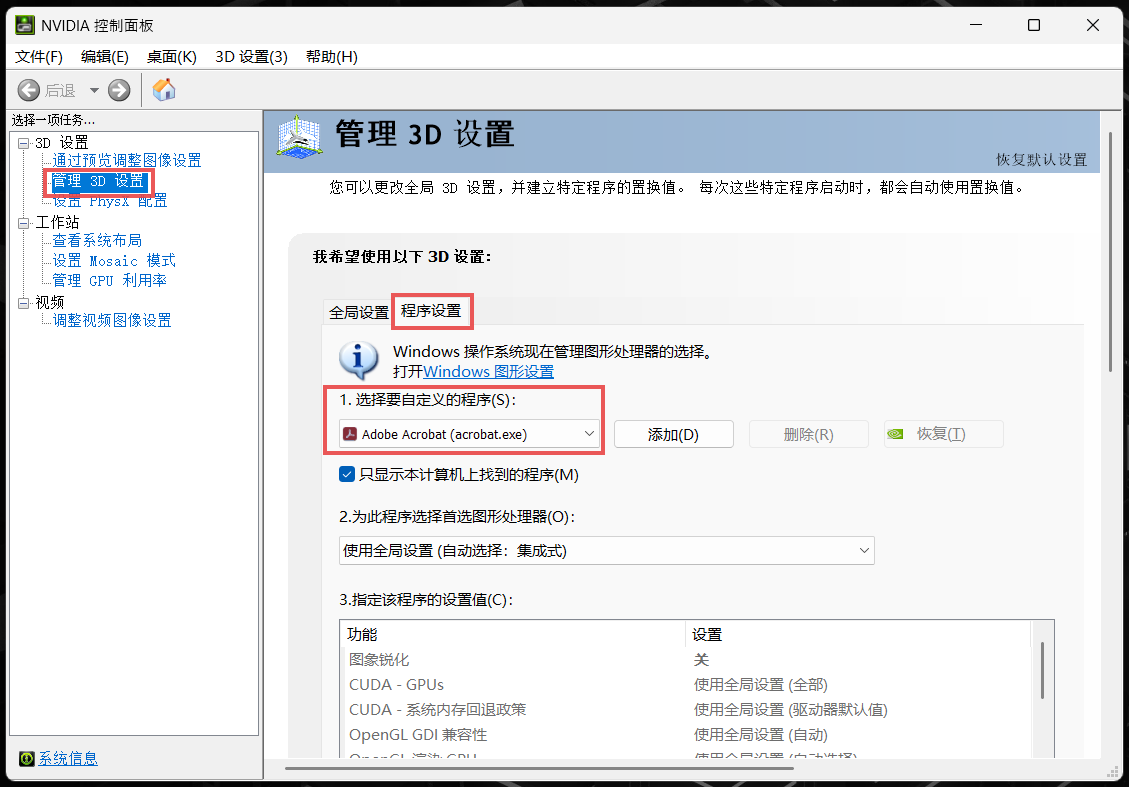Open the 编辑(E) menu
Screen dimensions: 1129x787
[x=104, y=56]
